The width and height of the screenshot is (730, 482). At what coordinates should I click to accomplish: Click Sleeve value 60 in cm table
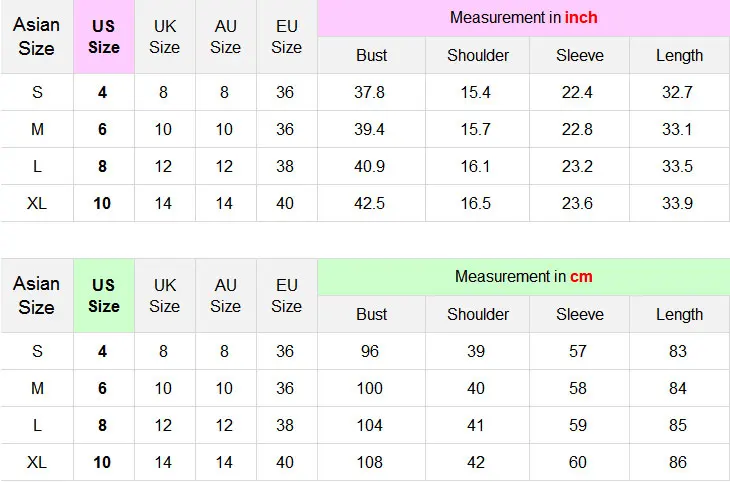pos(577,462)
